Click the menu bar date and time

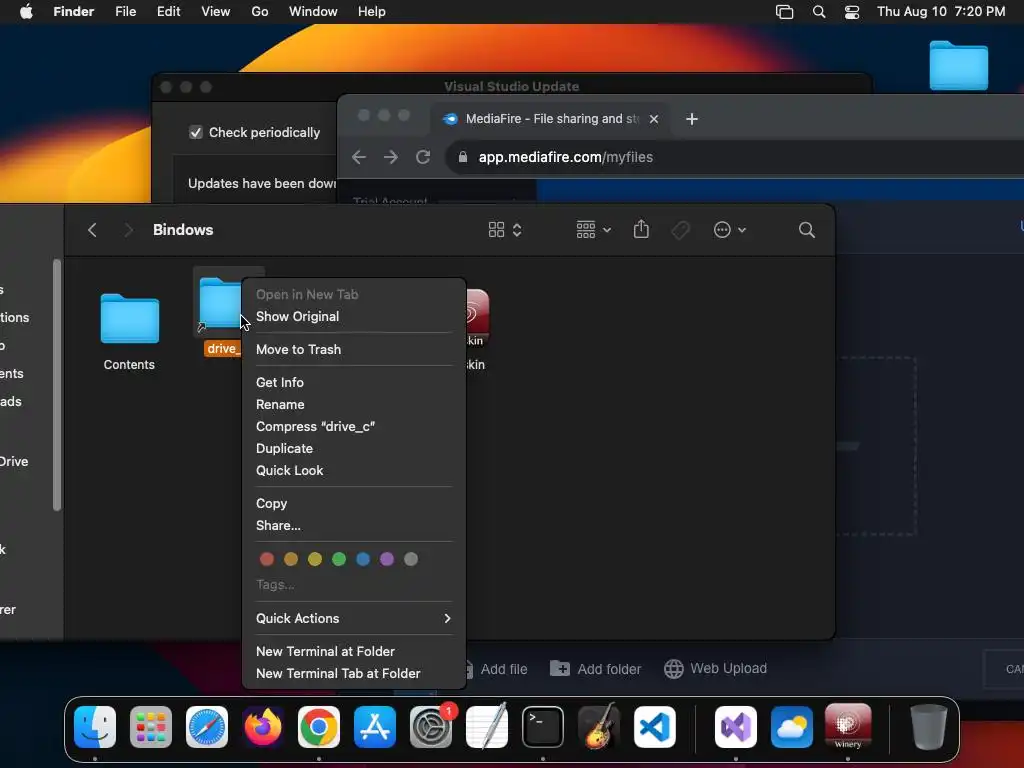(940, 12)
